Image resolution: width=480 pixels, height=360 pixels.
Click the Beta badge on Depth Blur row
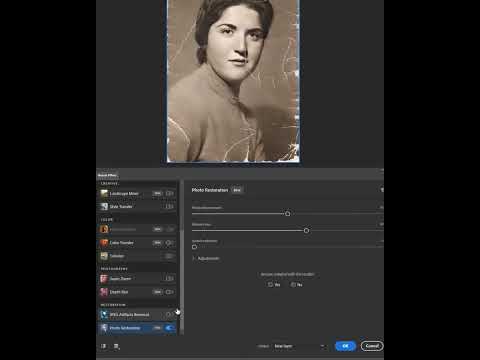coord(157,292)
